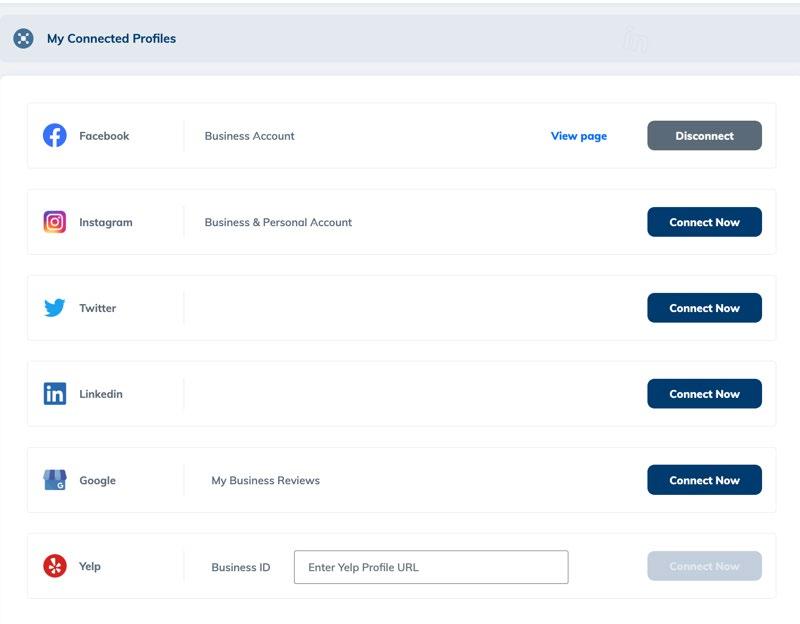
Task: Focus the Enter Yelp Profile URL field
Action: [x=430, y=567]
